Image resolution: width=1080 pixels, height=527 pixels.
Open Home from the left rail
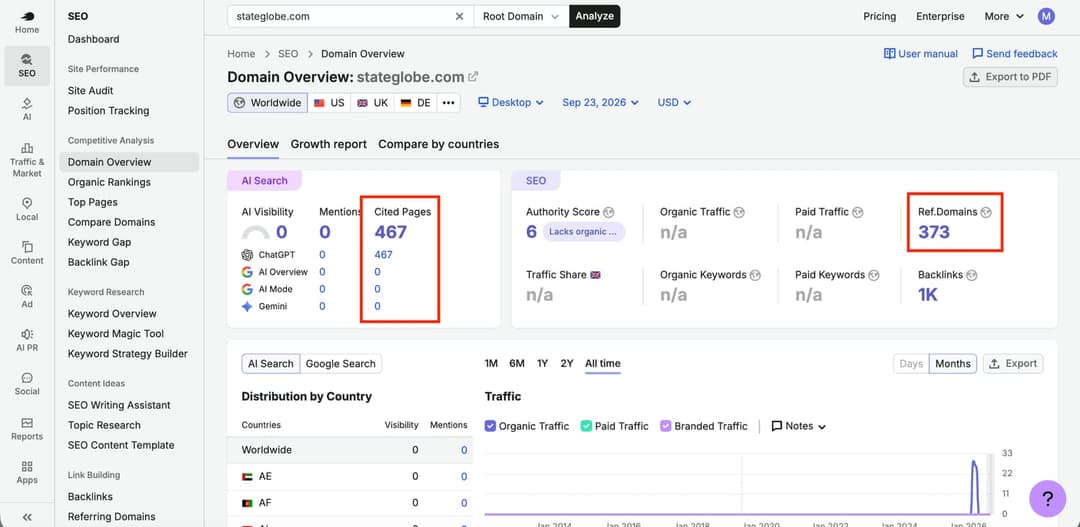[27, 23]
